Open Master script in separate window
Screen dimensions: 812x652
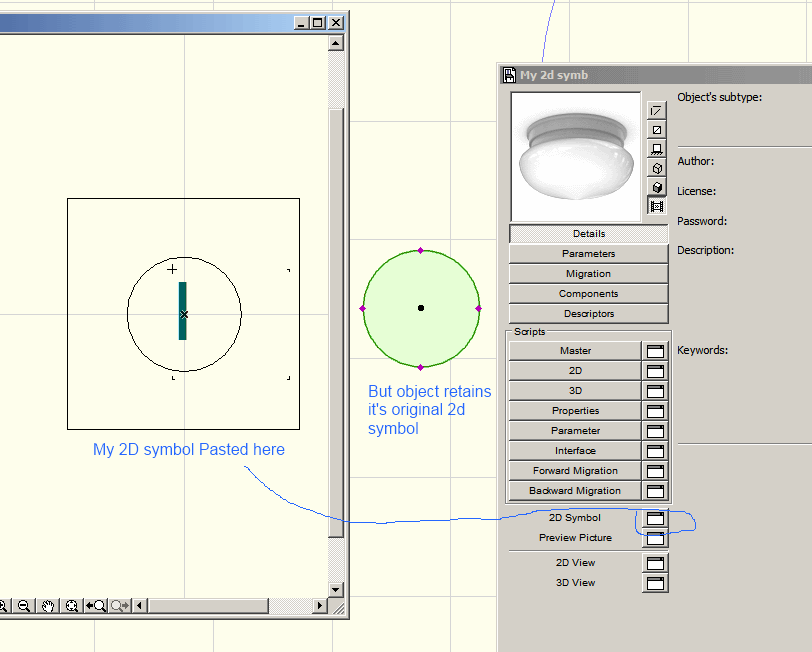tap(656, 351)
